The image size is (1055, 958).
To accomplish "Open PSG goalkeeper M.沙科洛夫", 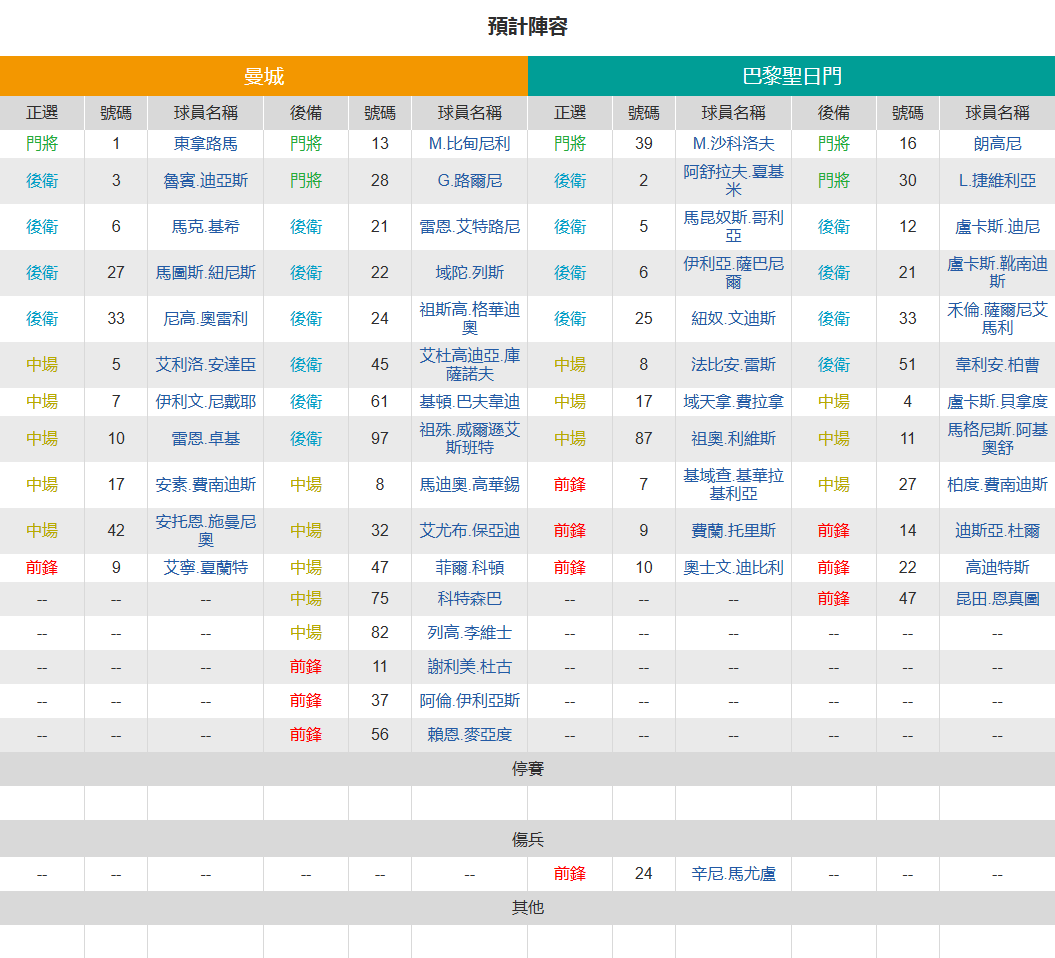I will [x=733, y=144].
